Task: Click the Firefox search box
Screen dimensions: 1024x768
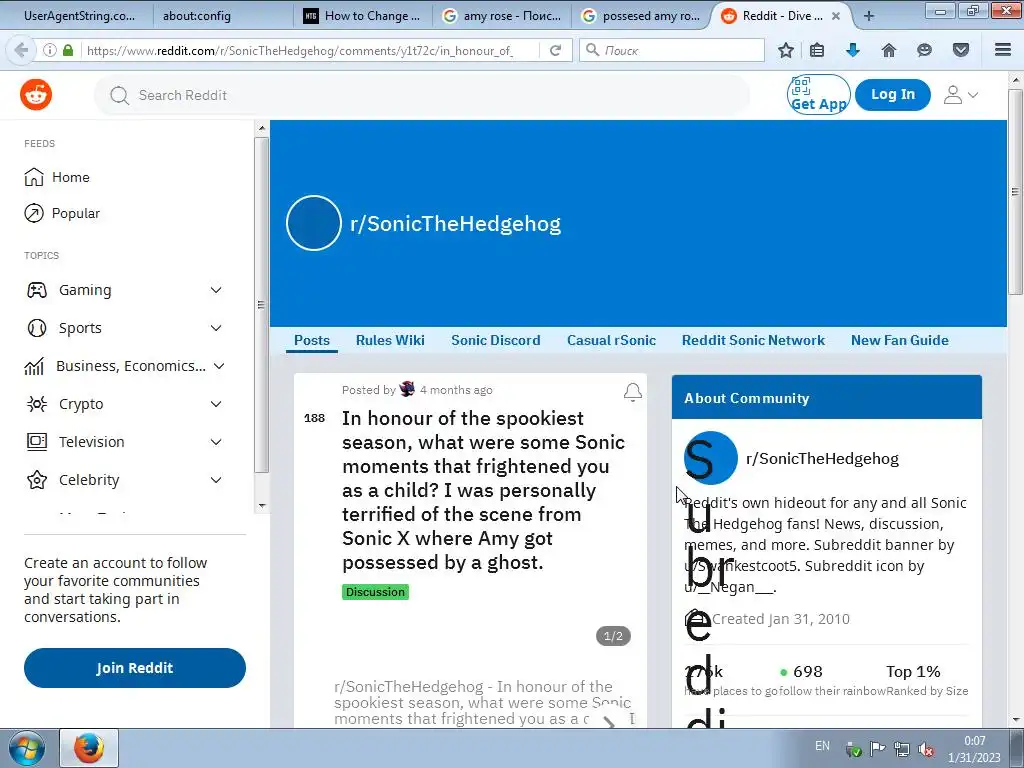Action: tap(672, 50)
